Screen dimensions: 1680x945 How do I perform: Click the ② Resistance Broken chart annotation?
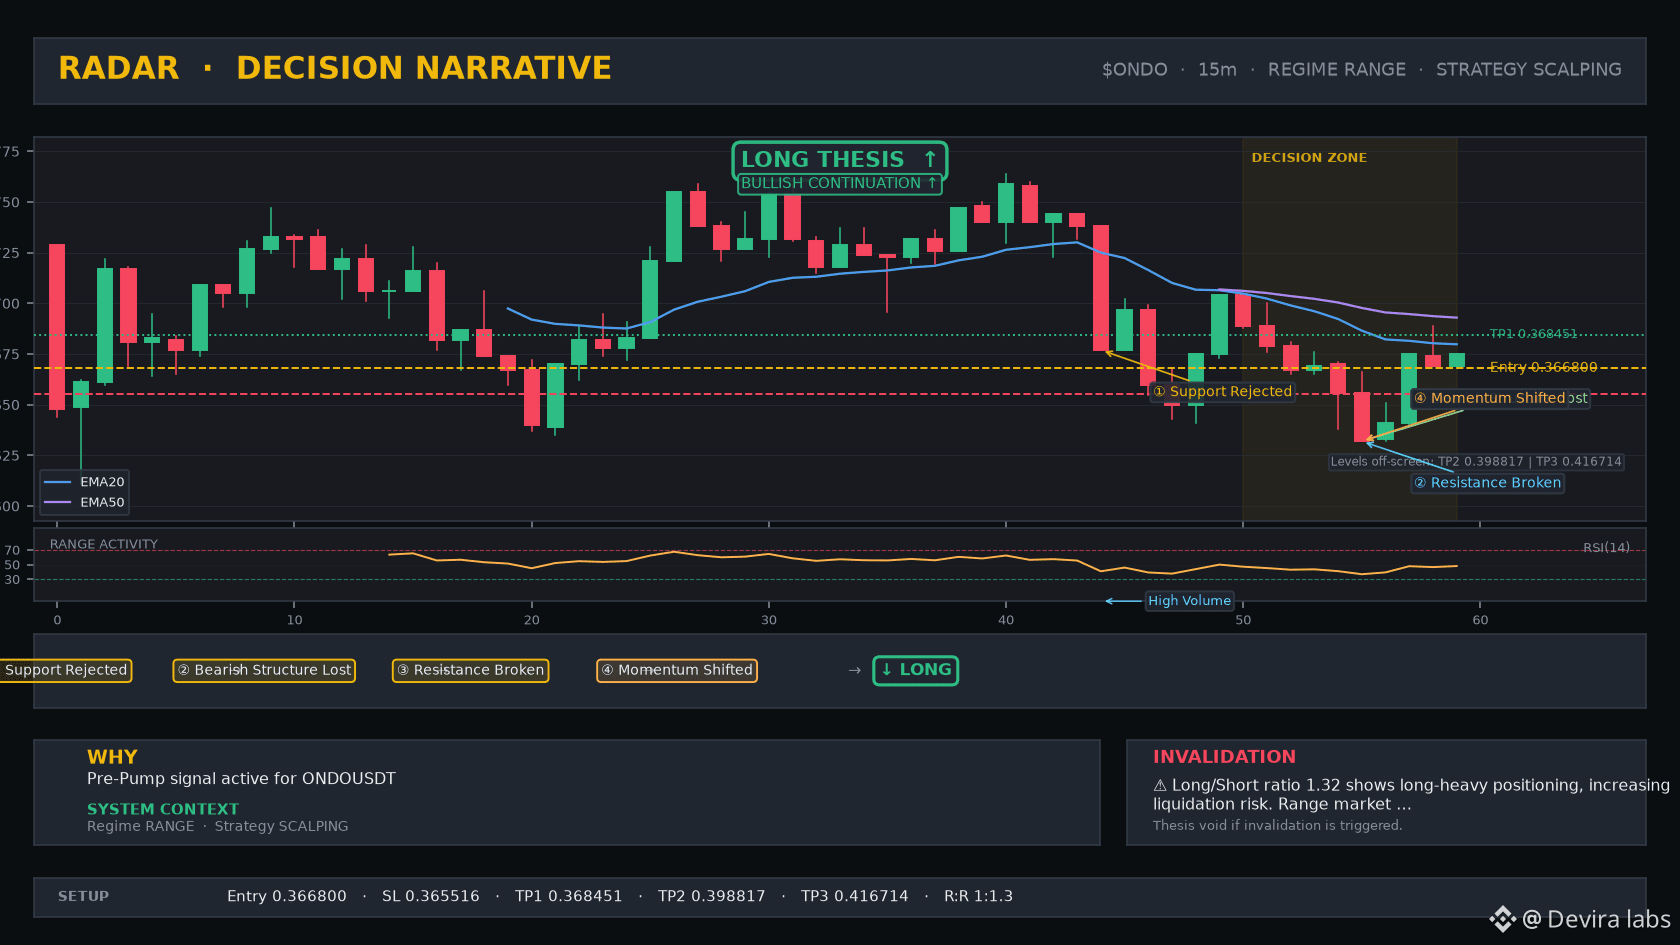(1487, 483)
